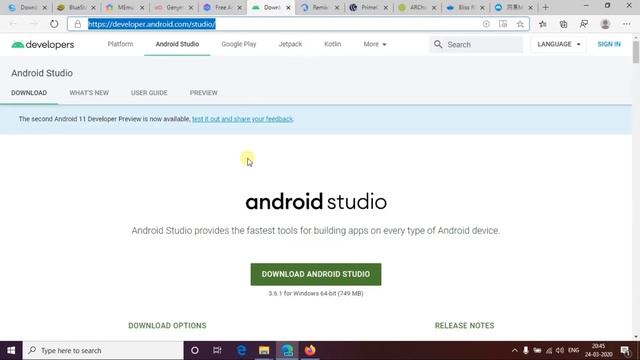Click the browser address bar URL
This screenshot has height=360, width=640.
152,24
